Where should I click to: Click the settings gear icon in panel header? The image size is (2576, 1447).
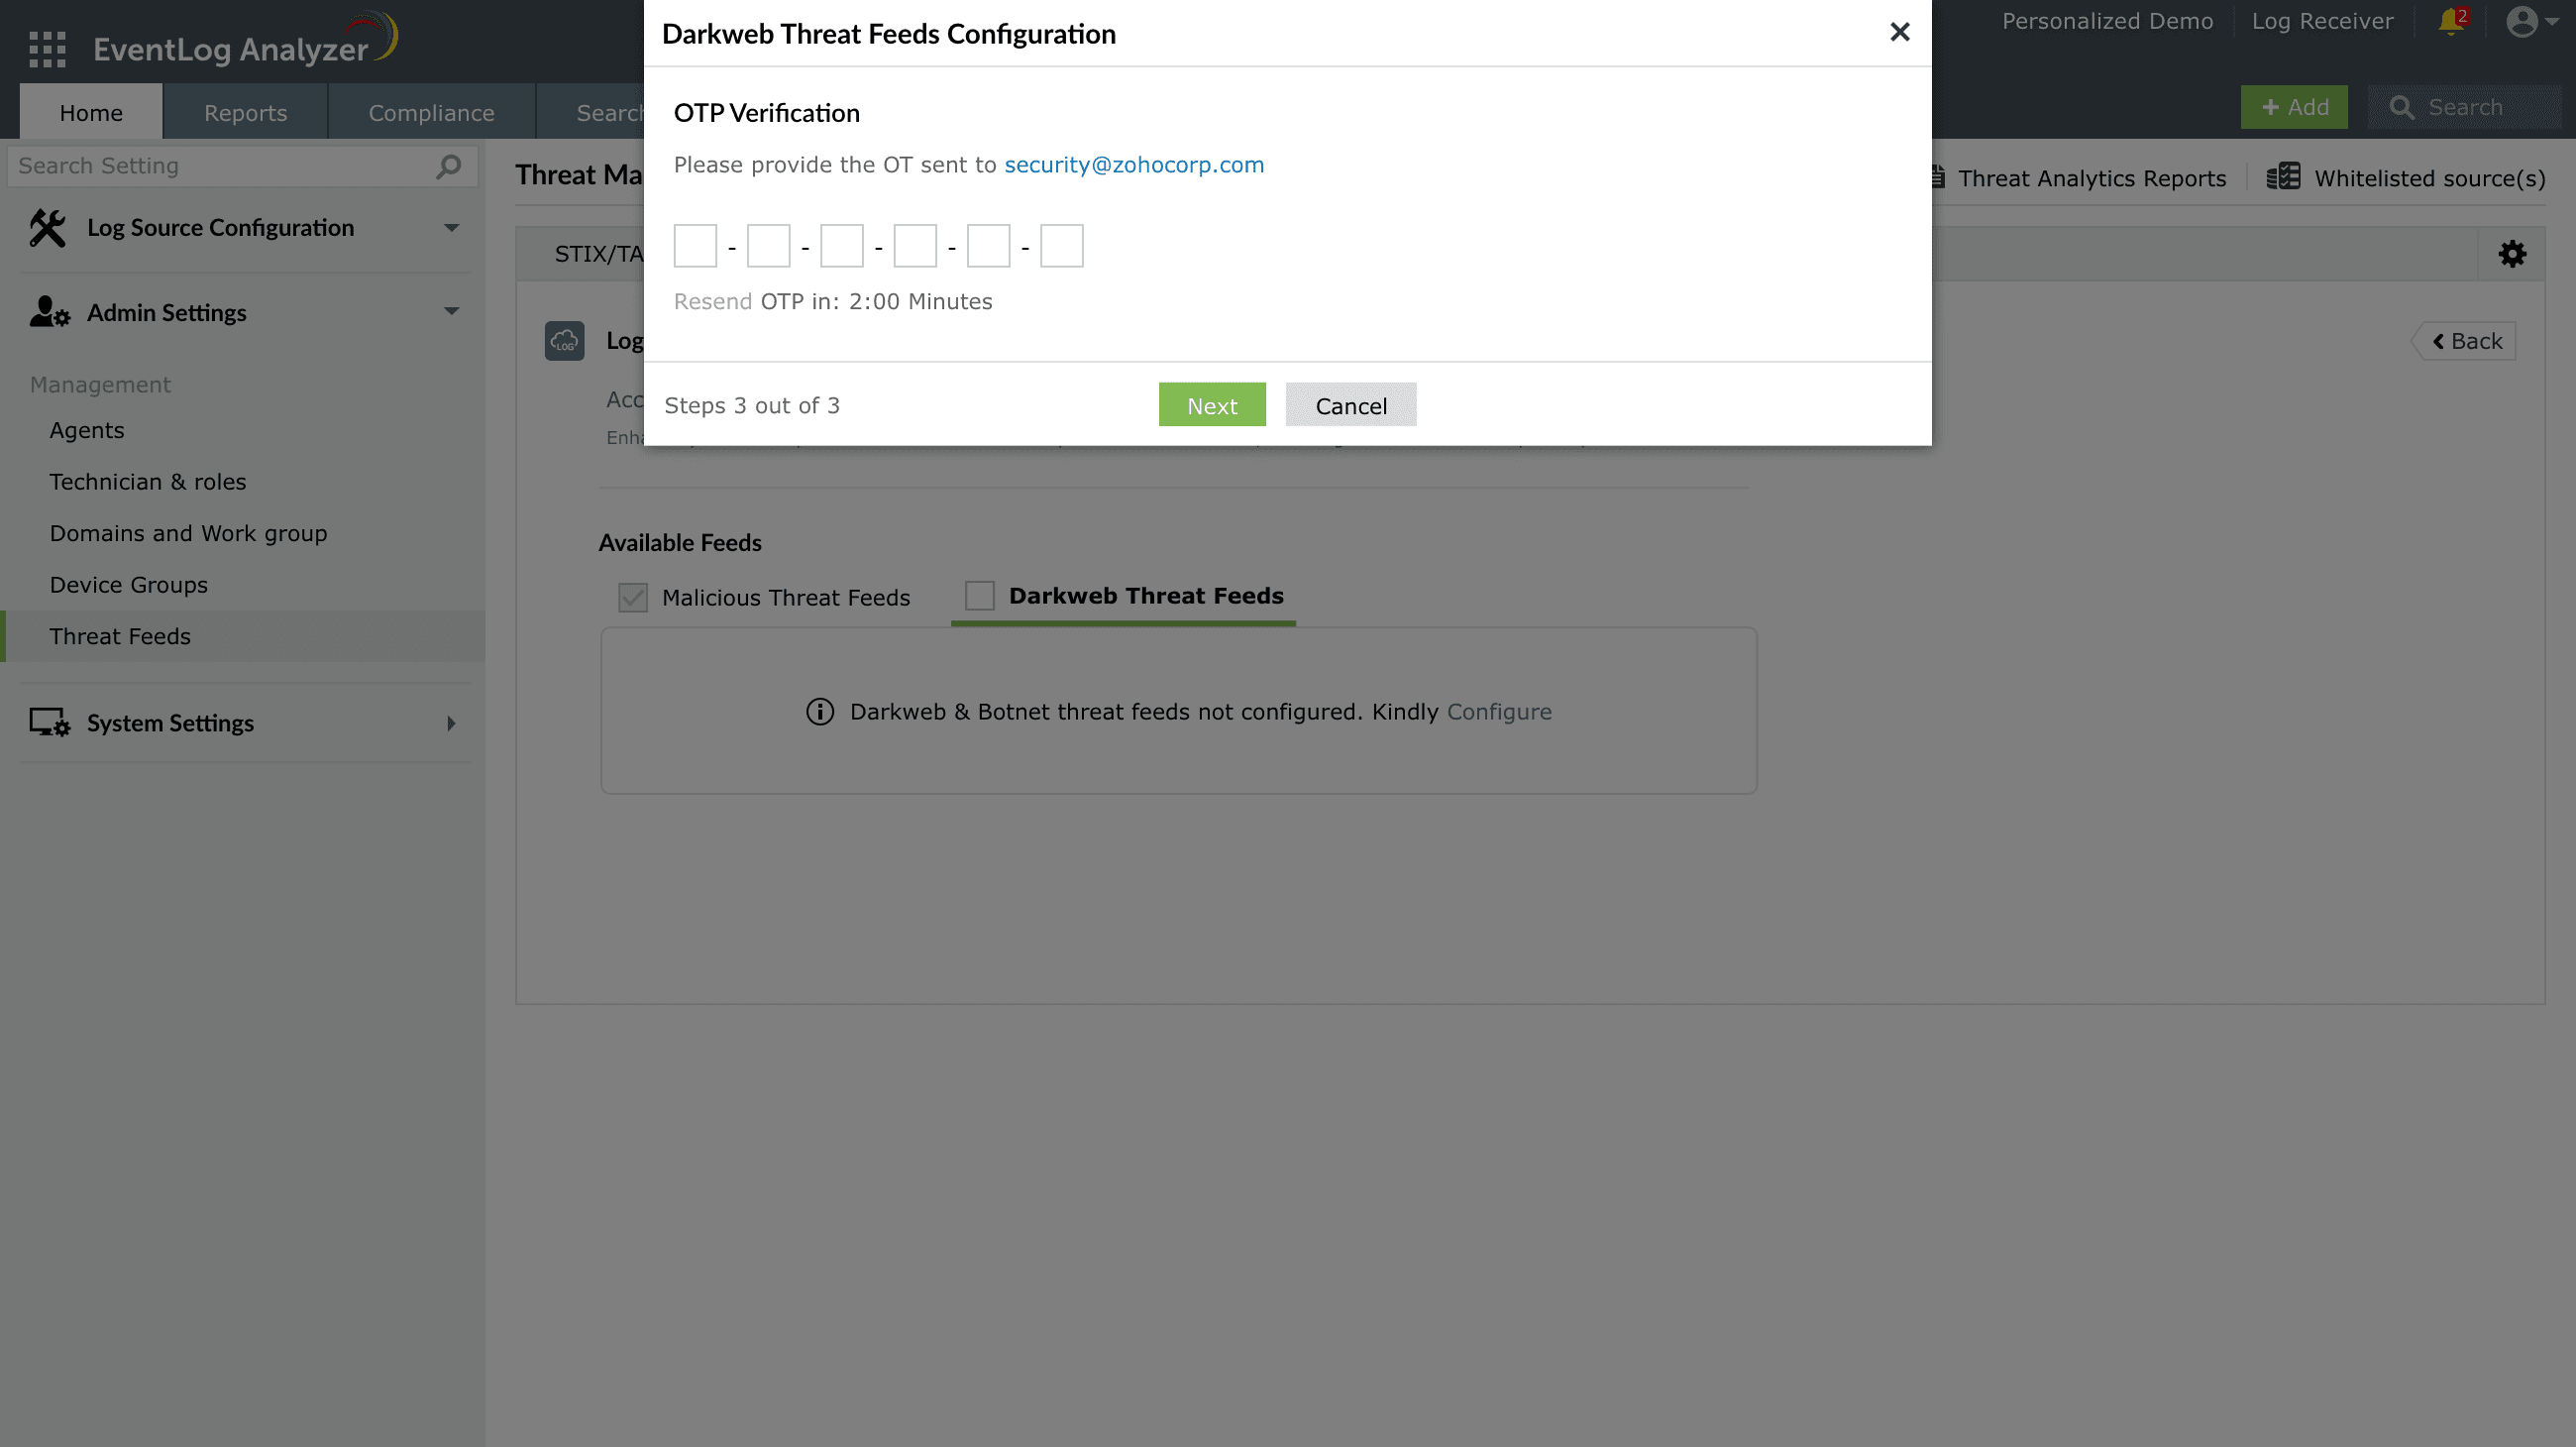pyautogui.click(x=2512, y=254)
